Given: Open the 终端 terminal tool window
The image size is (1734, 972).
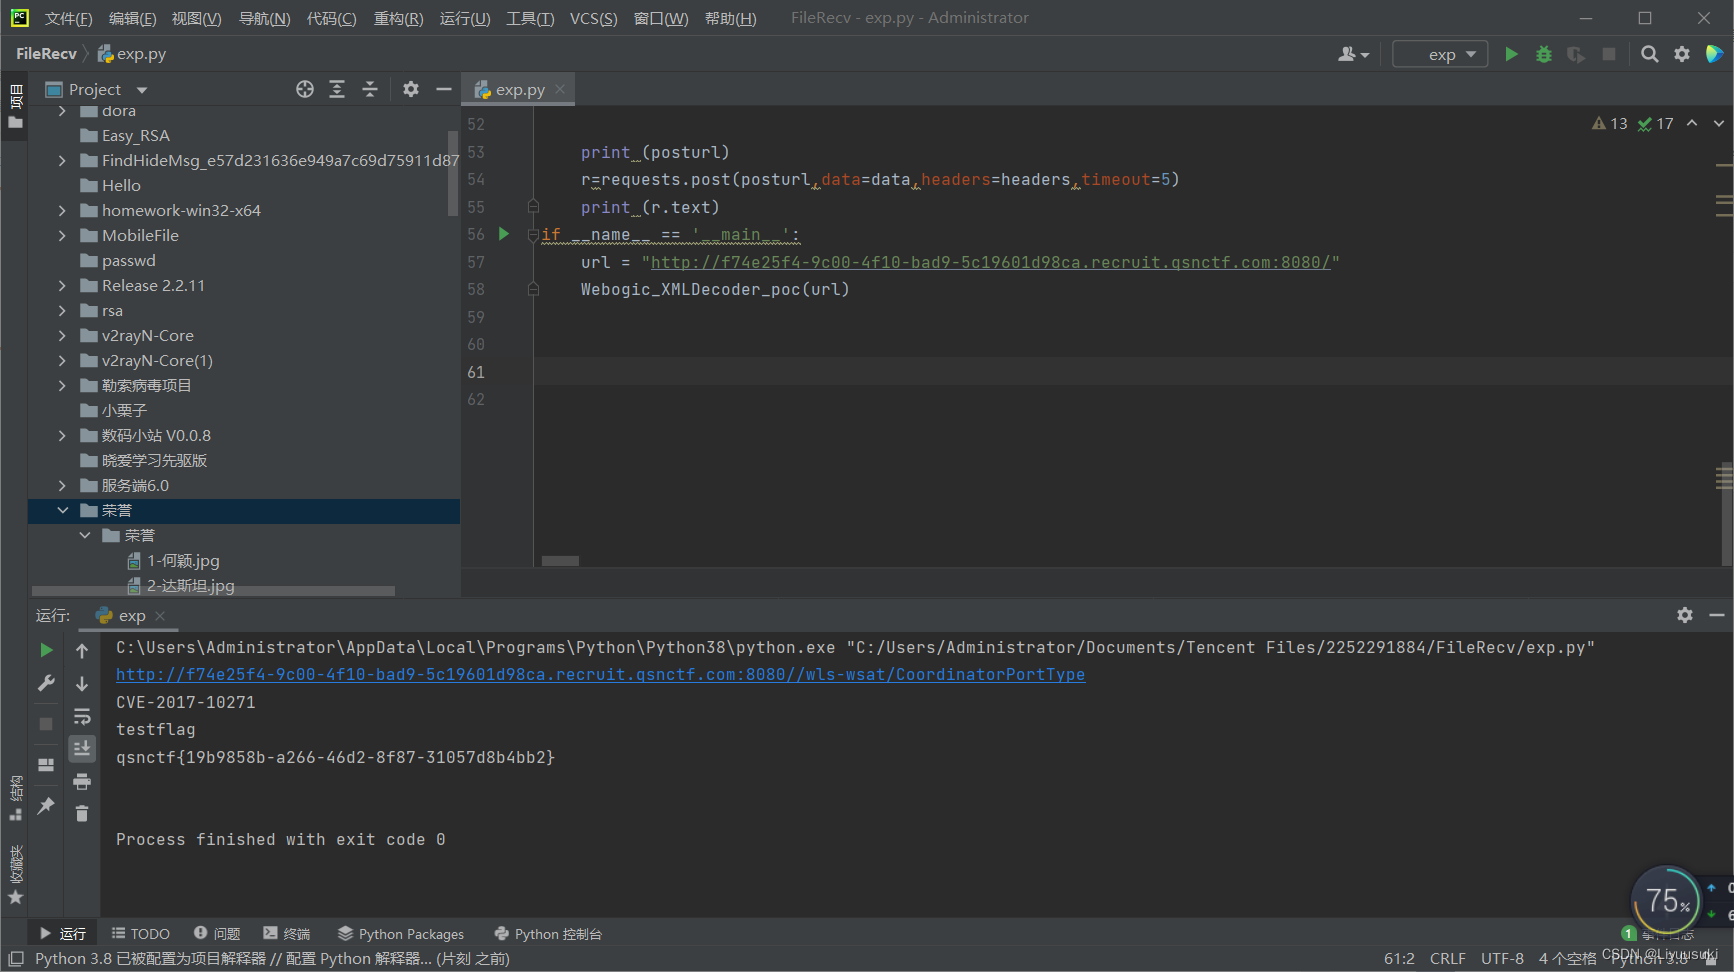Looking at the screenshot, I should point(287,933).
